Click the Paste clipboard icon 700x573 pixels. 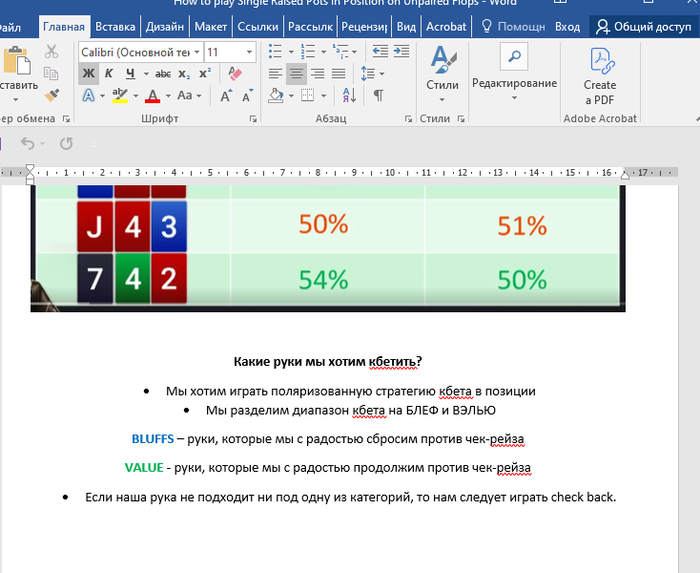17,61
